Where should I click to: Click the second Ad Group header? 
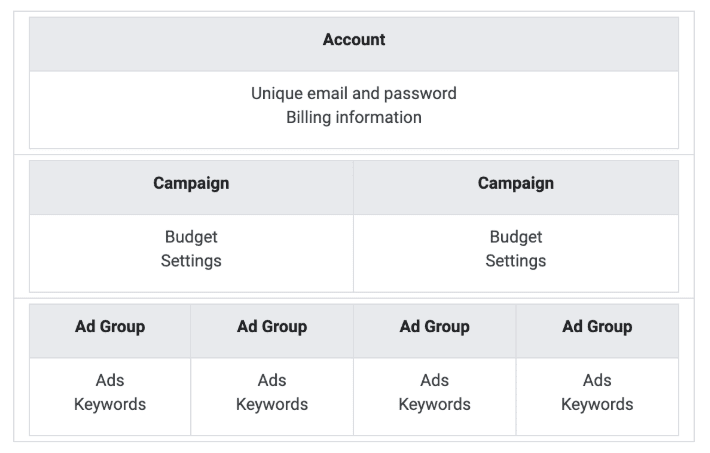272,327
